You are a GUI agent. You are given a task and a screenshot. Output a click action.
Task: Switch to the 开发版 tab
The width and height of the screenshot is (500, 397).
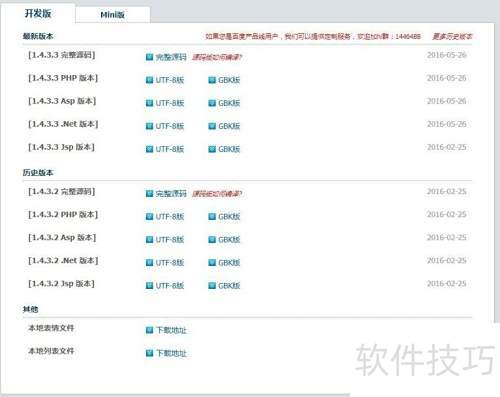[x=38, y=13]
